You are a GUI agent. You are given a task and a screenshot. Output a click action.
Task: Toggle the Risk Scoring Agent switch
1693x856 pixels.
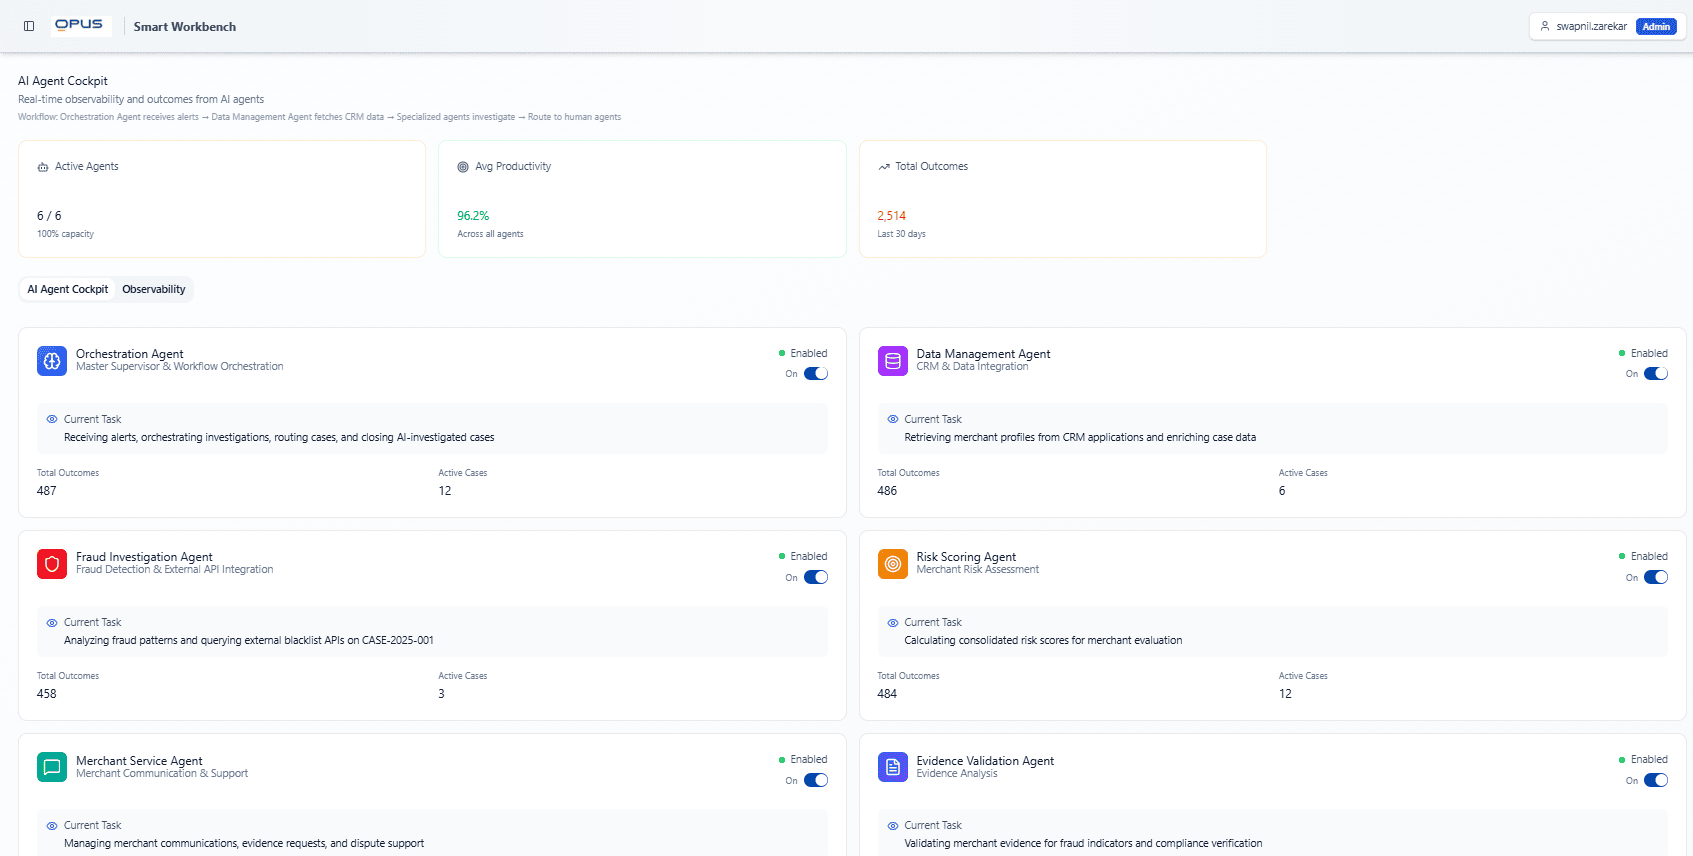click(x=1656, y=577)
